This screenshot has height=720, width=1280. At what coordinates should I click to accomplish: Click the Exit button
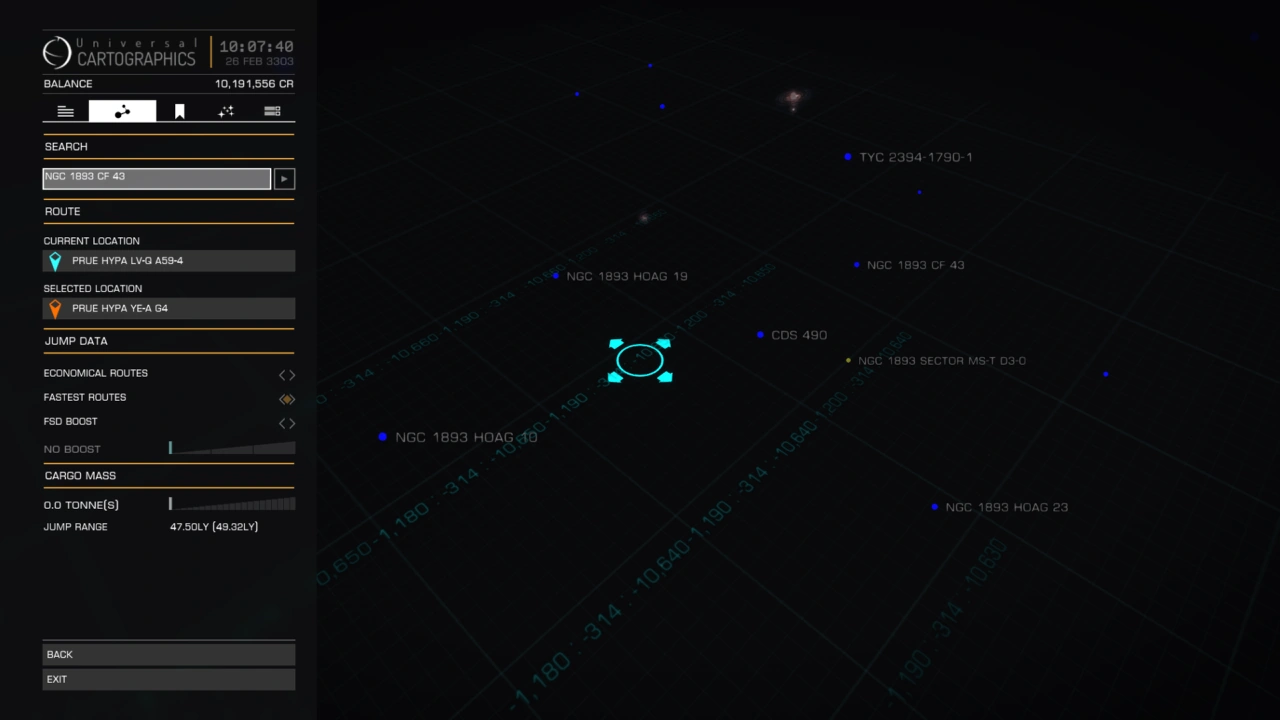pyautogui.click(x=169, y=679)
